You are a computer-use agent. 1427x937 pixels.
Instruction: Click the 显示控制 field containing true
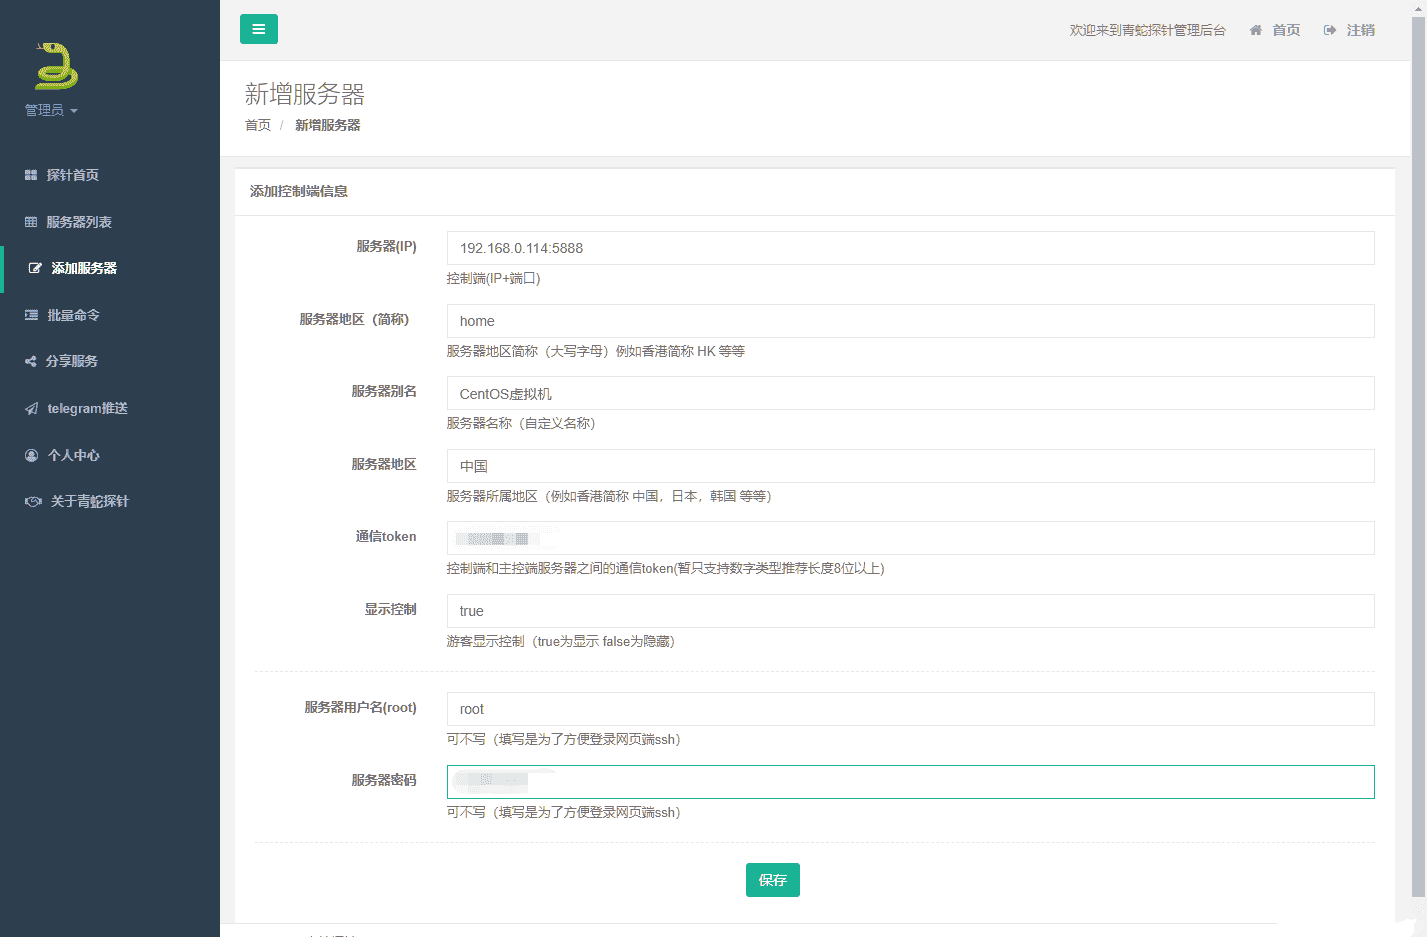coord(910,611)
